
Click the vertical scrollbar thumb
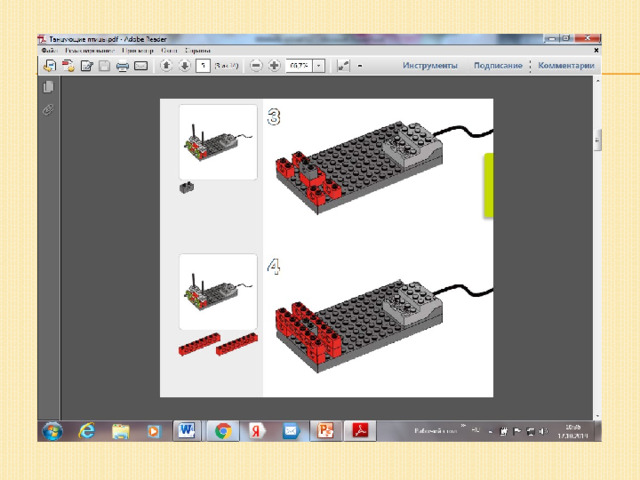click(x=597, y=141)
